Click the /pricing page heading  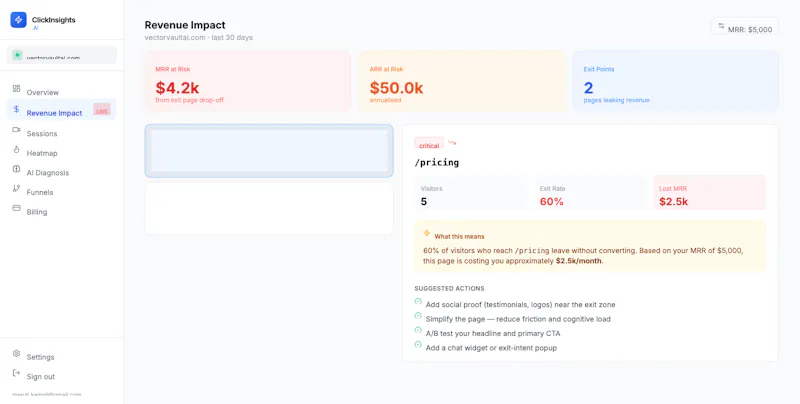click(437, 162)
